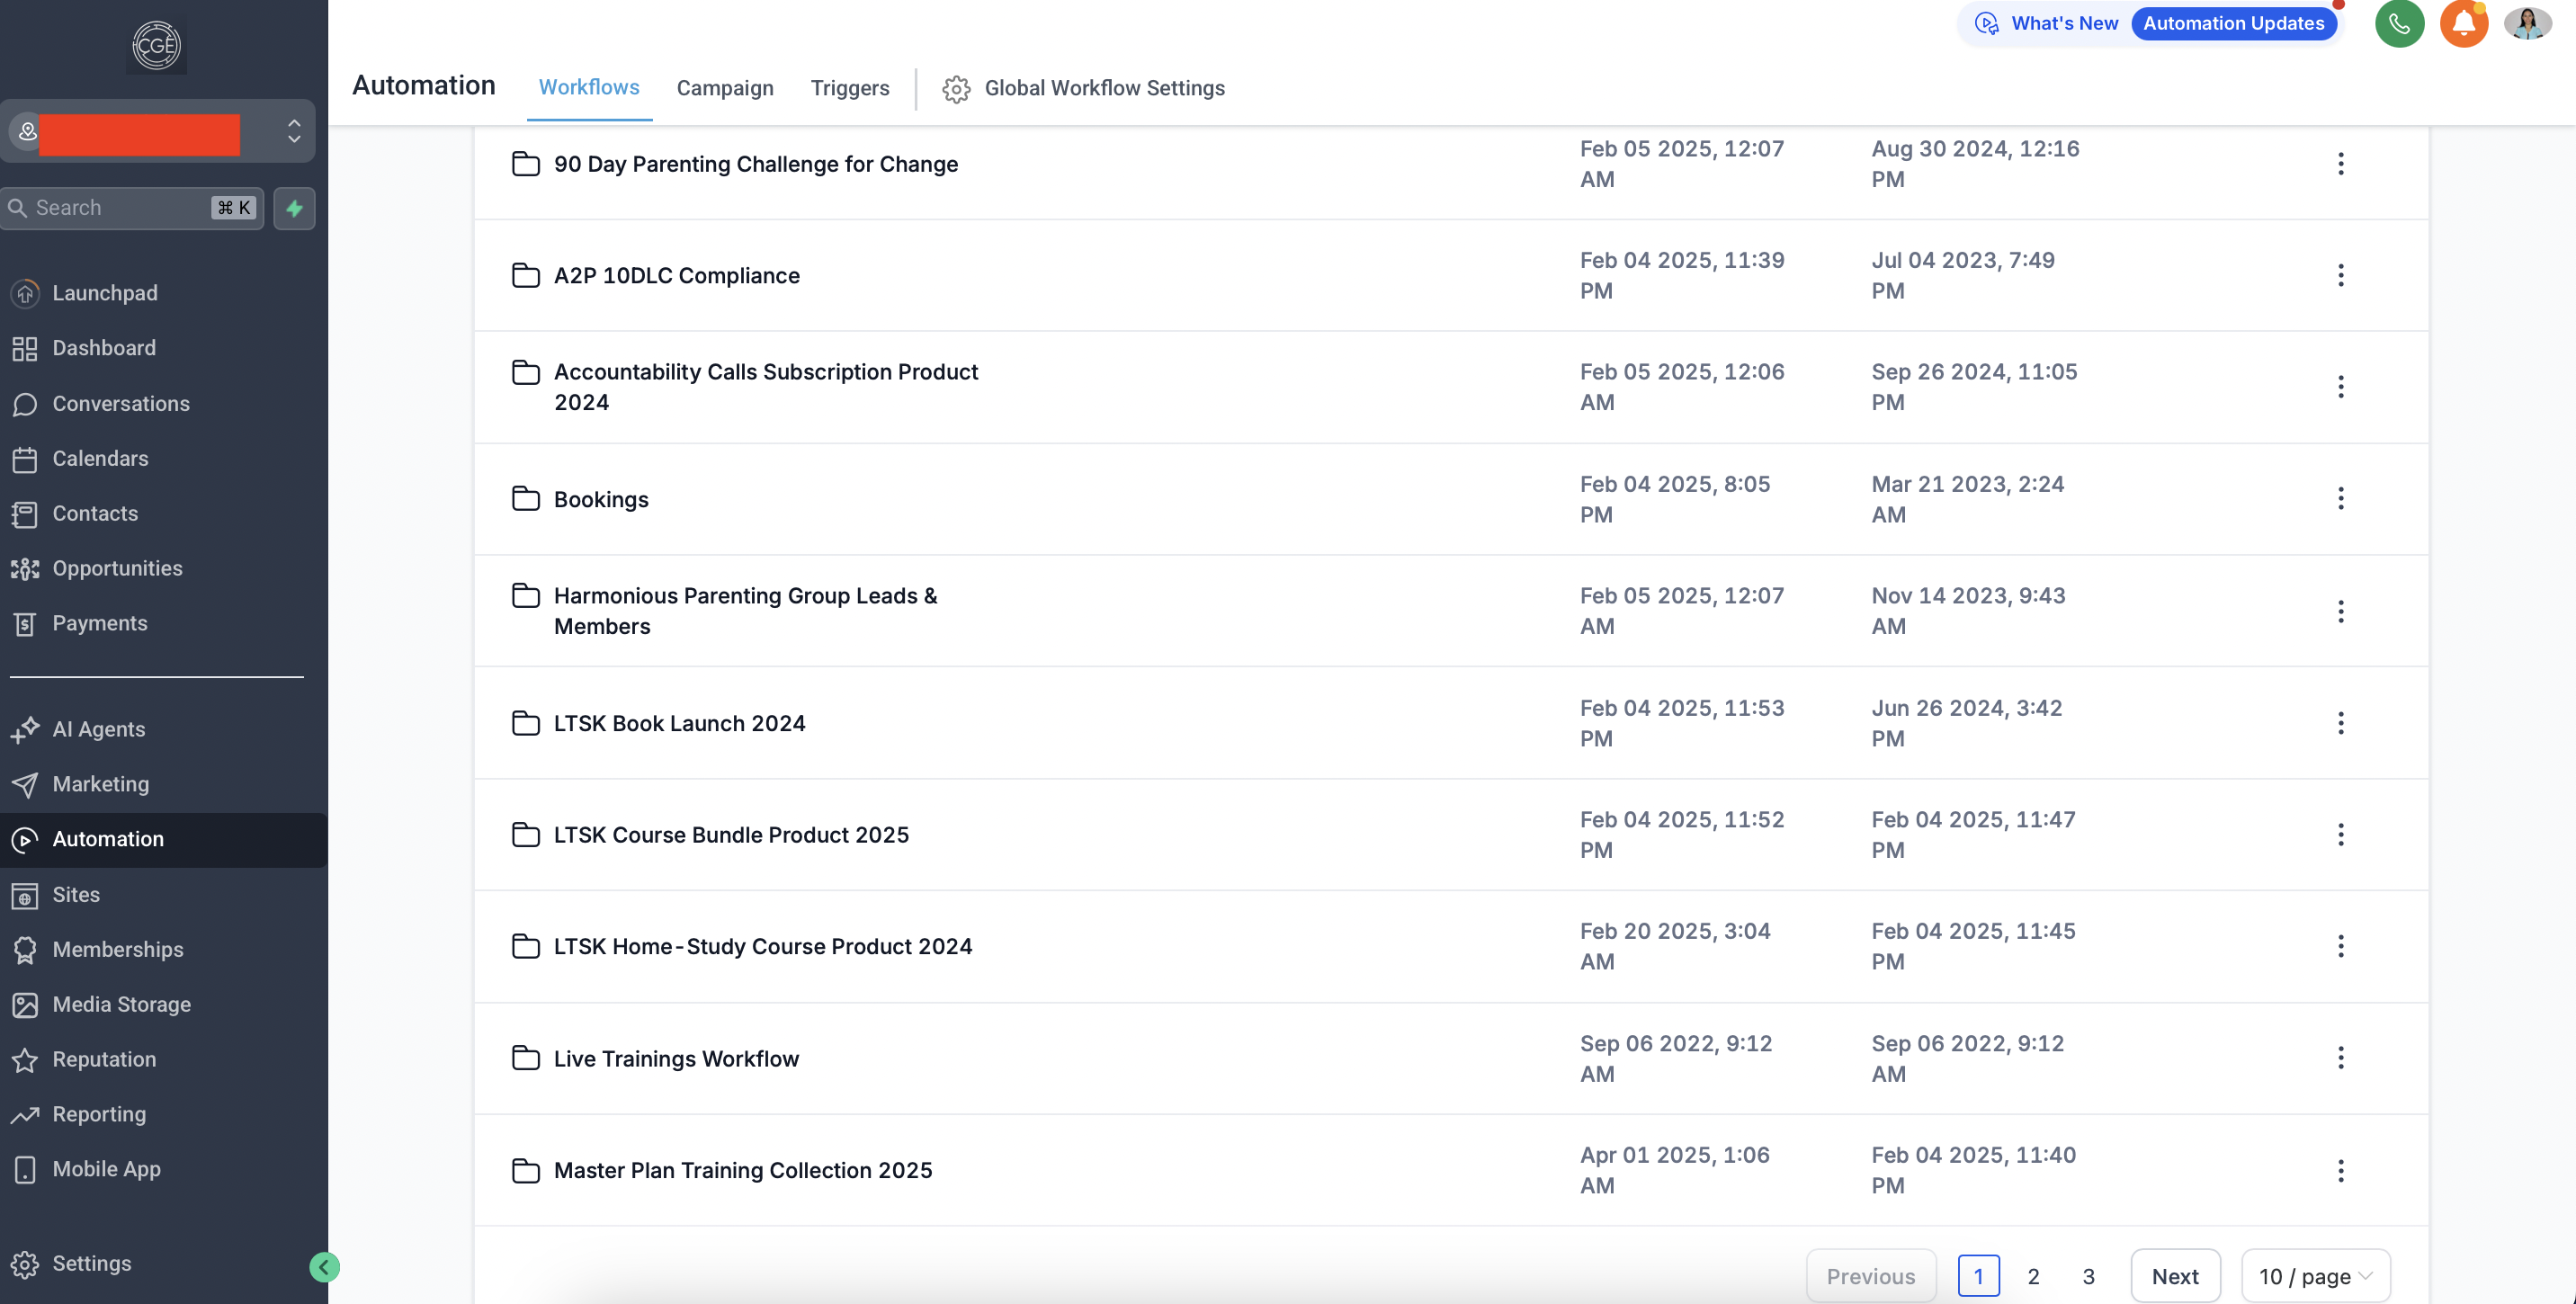2576x1304 pixels.
Task: Expand the account switcher dropdown
Action: pos(293,131)
